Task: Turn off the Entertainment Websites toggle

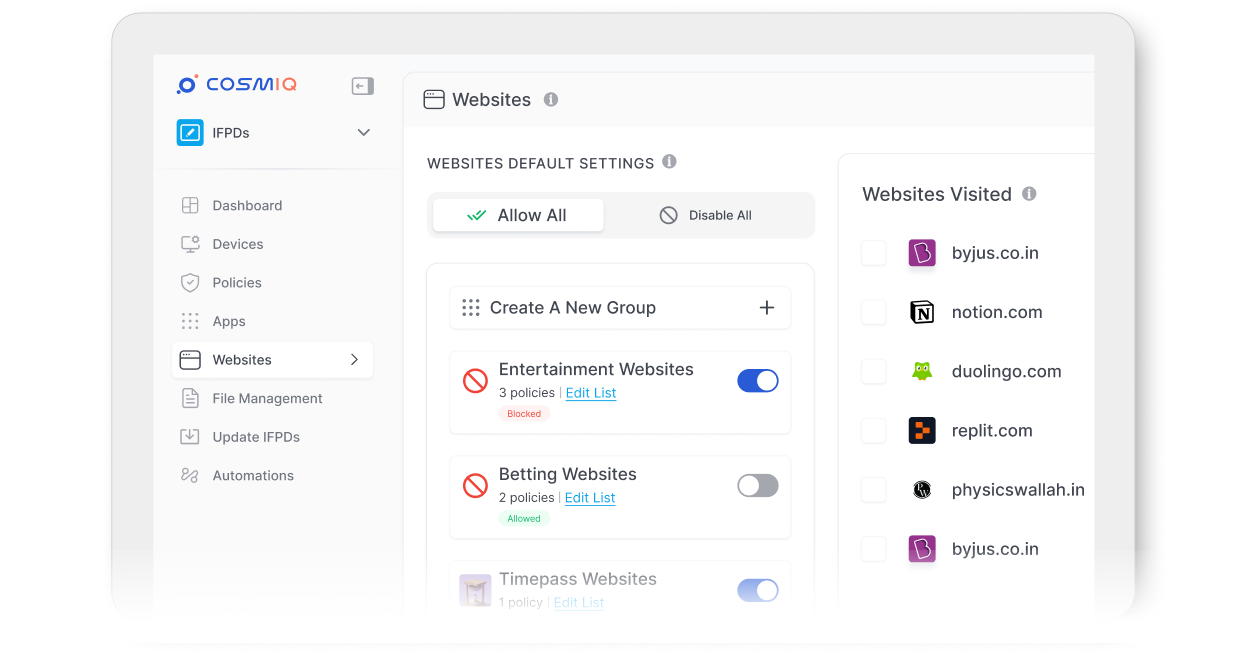Action: [757, 381]
